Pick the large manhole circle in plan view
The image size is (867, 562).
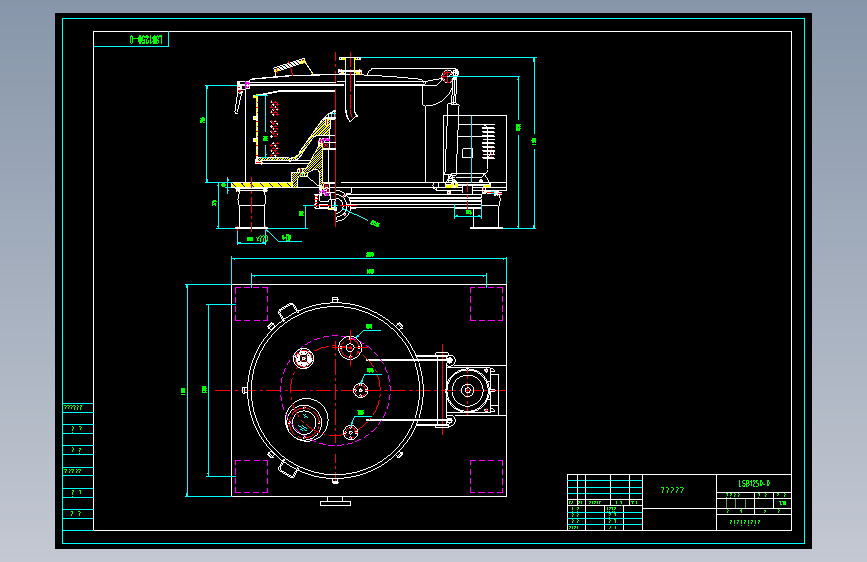[306, 420]
